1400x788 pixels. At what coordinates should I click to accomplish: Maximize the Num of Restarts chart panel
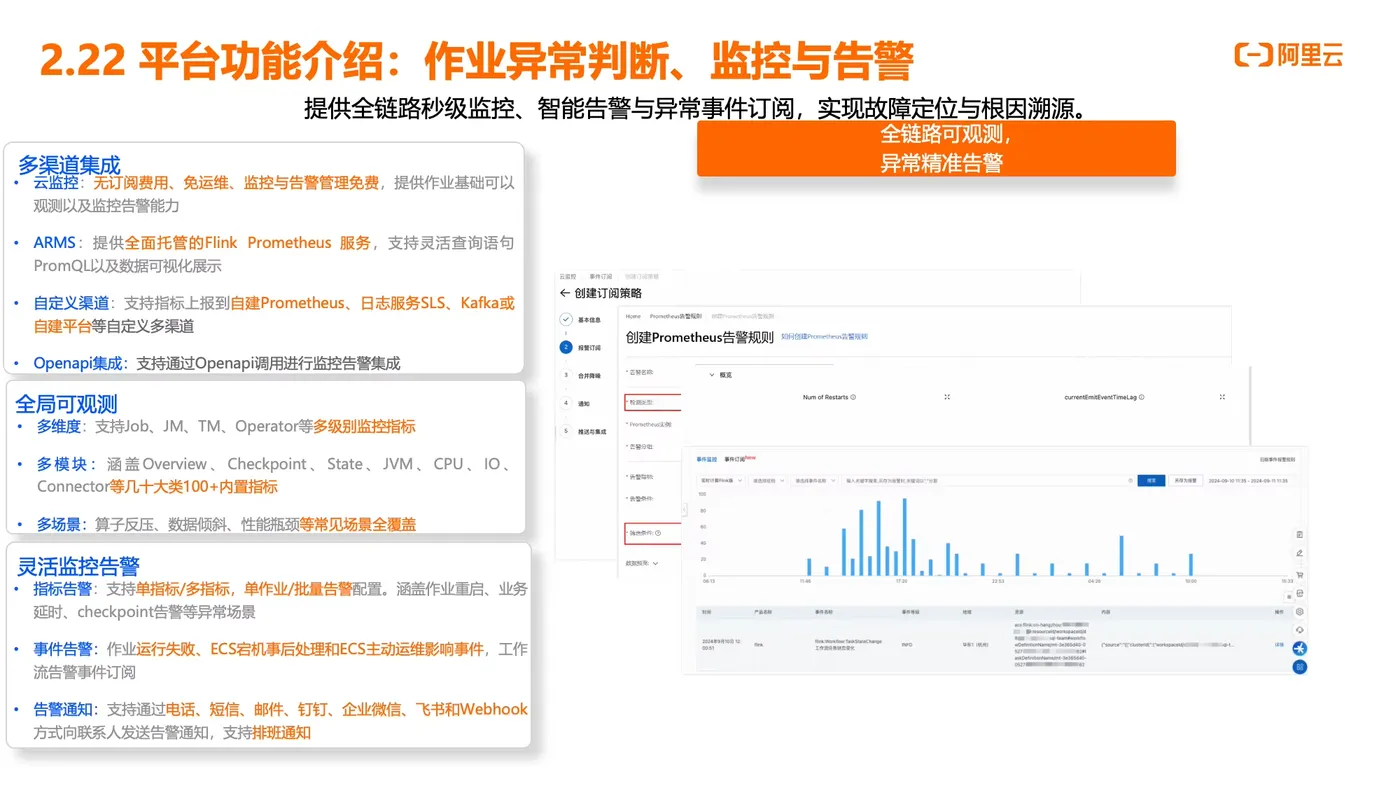pyautogui.click(x=947, y=397)
